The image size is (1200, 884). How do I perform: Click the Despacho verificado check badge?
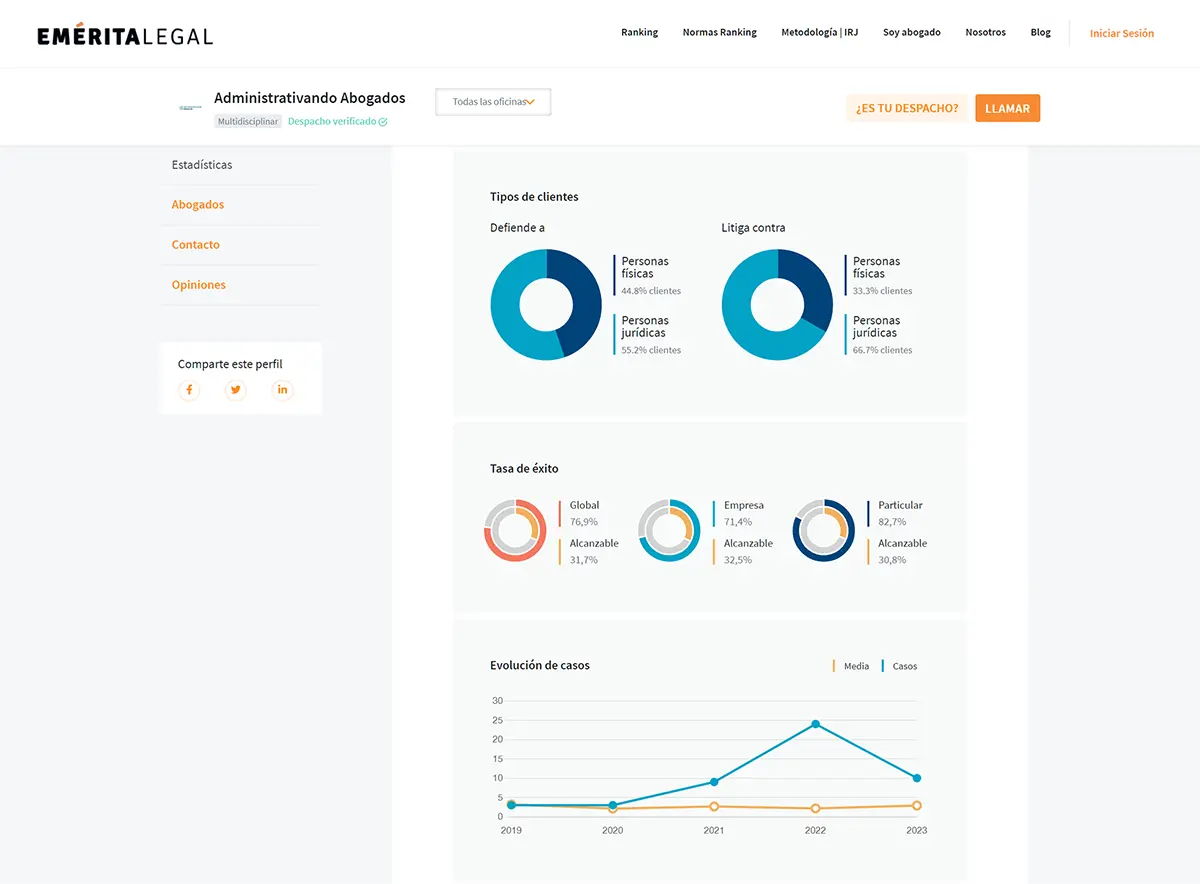pos(383,122)
